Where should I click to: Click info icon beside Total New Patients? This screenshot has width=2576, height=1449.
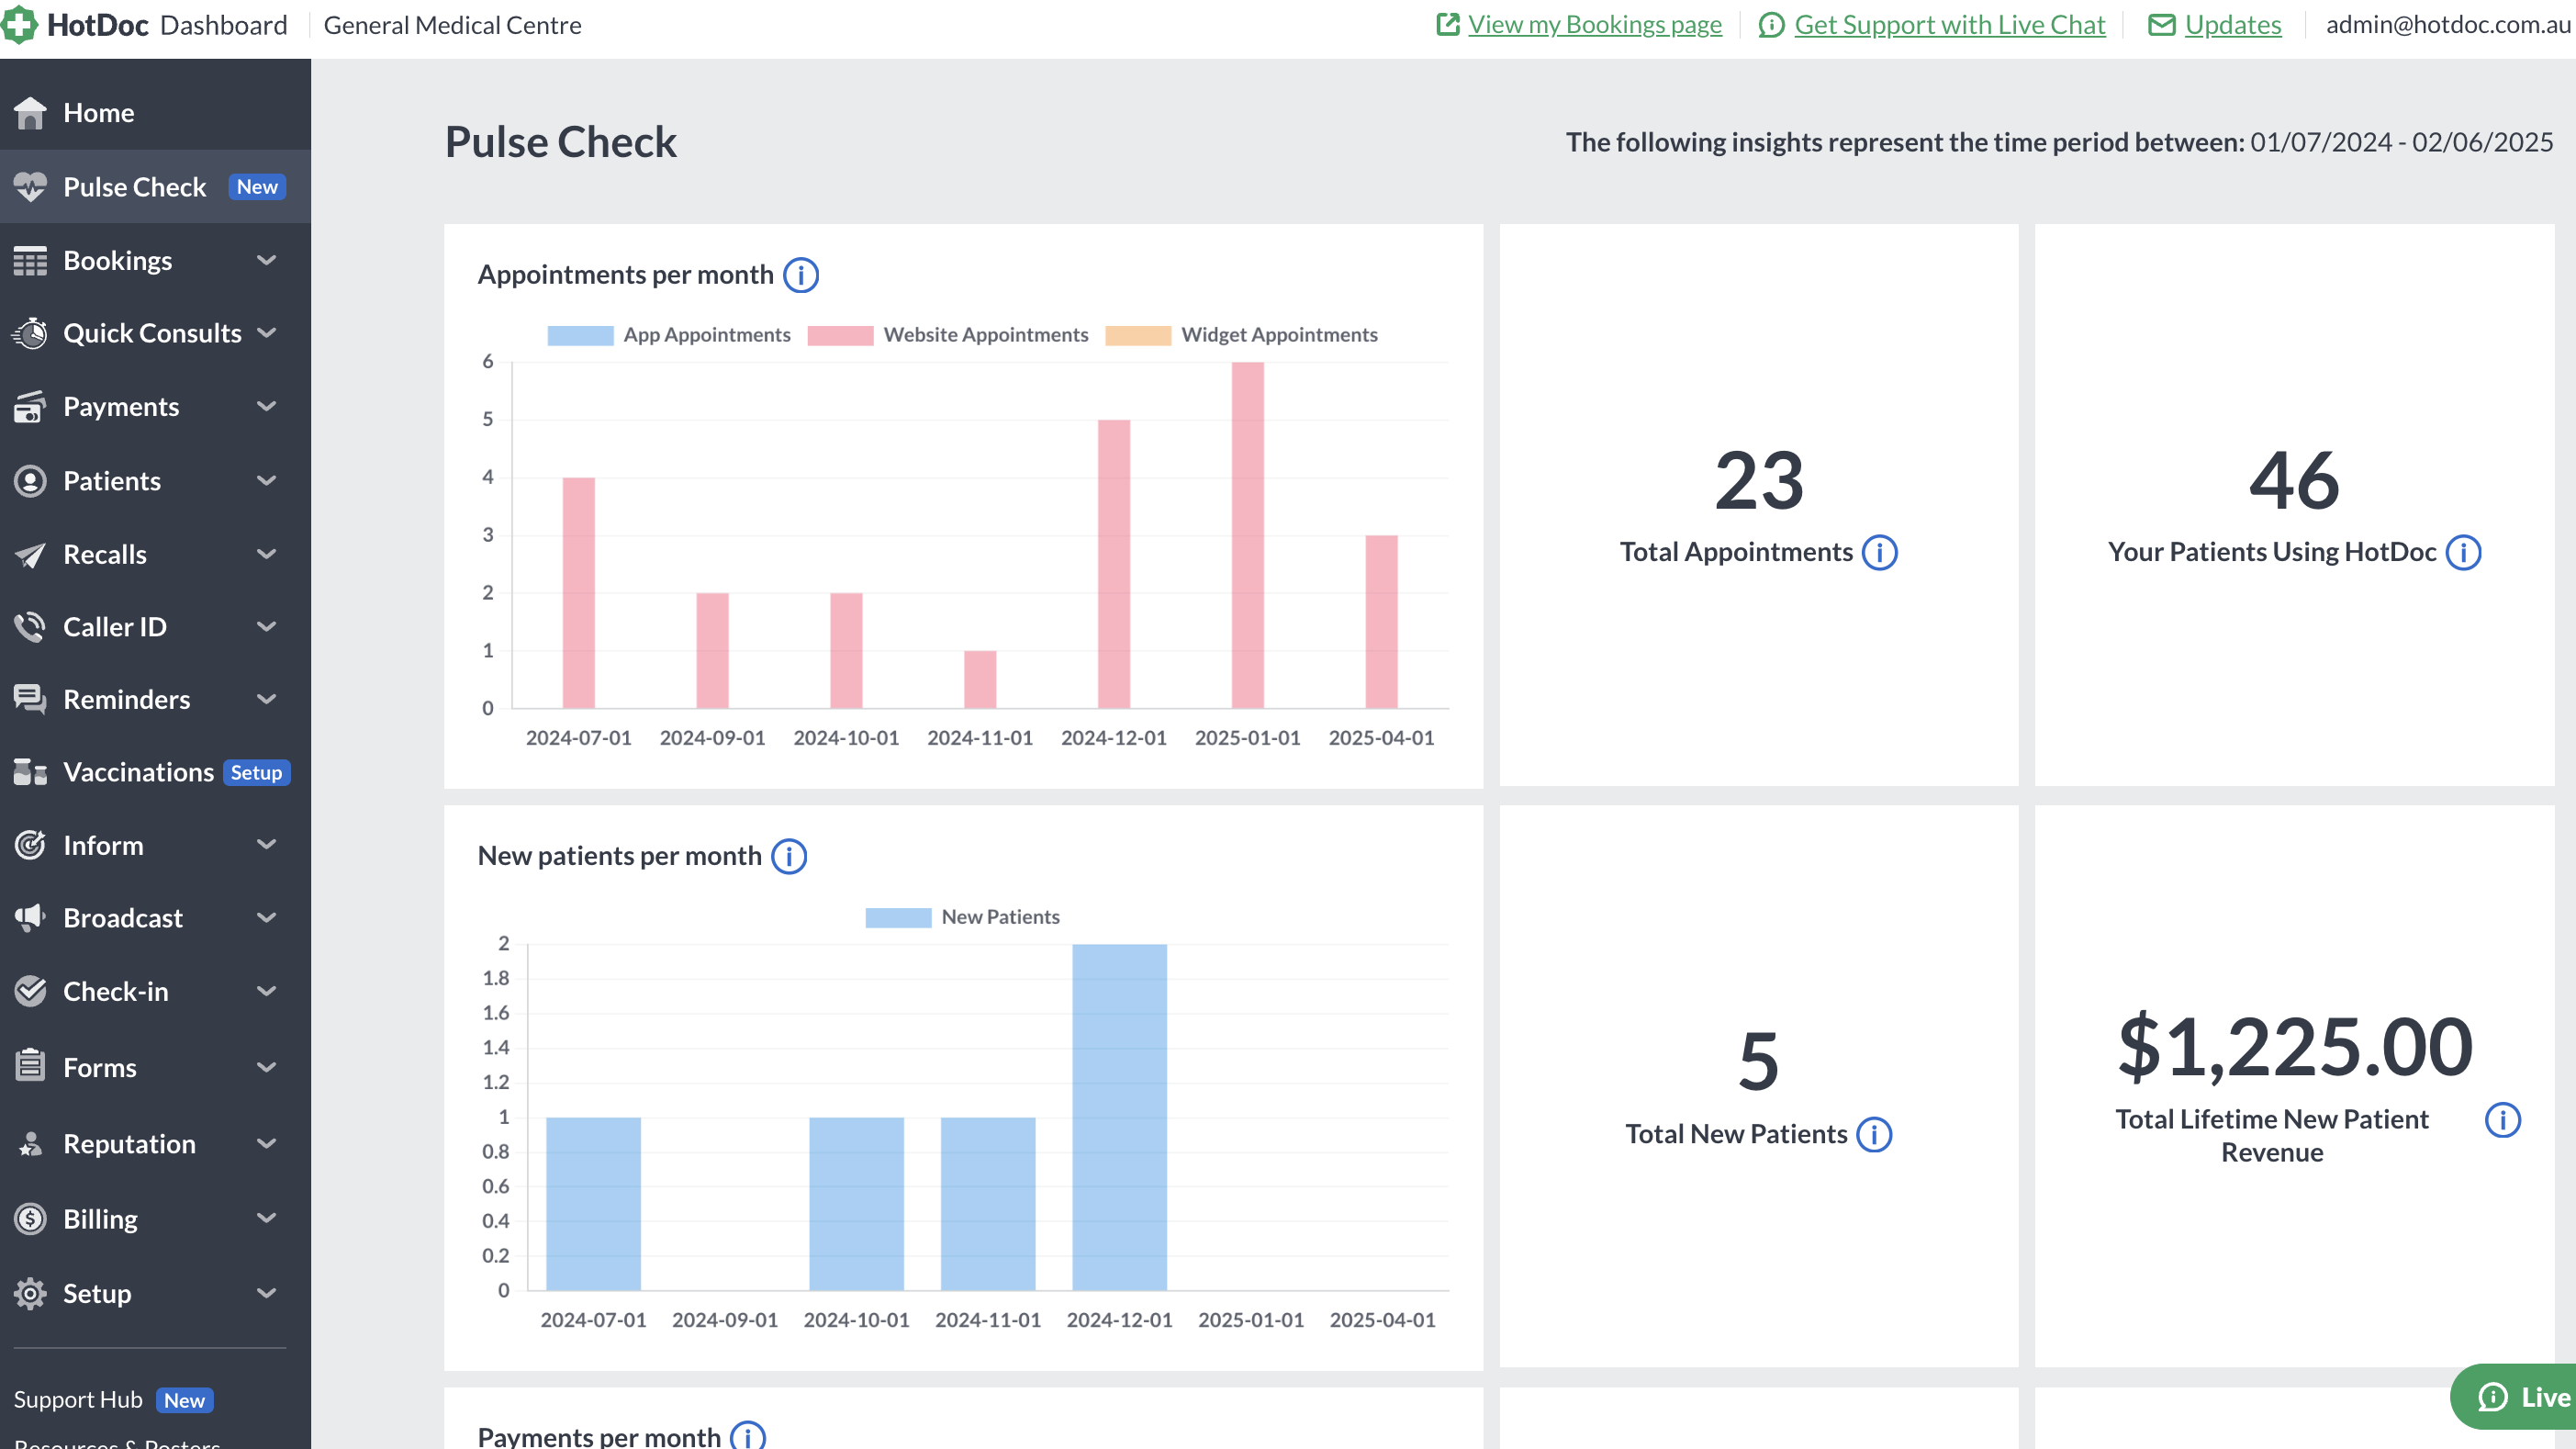1874,1134
